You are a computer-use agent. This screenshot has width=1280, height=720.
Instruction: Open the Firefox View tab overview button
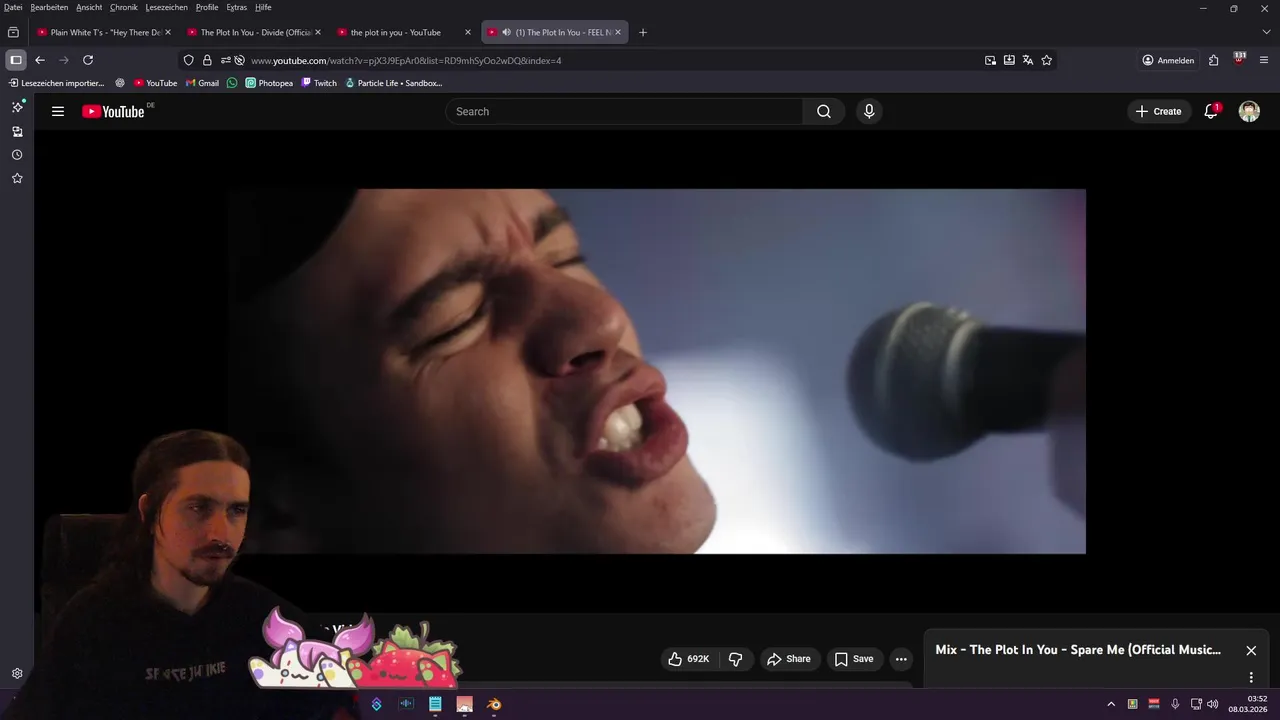tap(13, 32)
